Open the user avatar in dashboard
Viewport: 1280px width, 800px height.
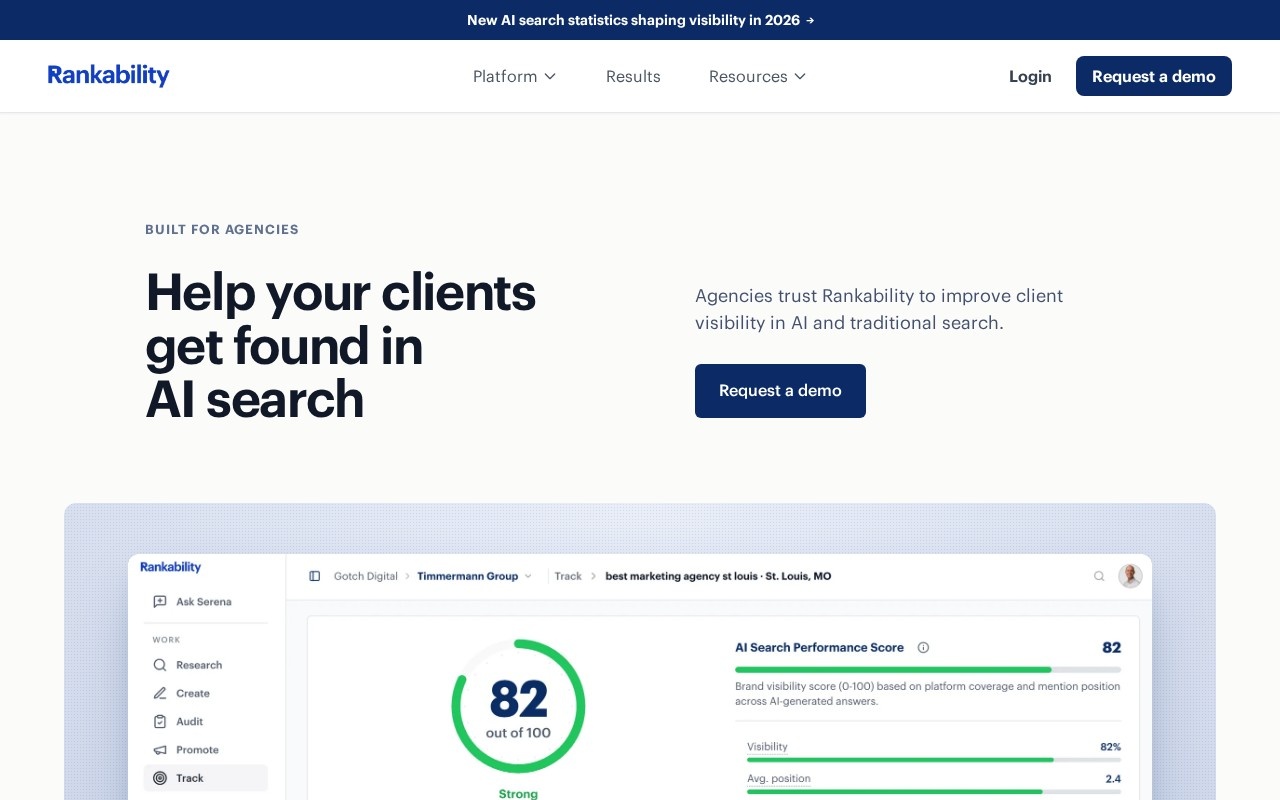click(1130, 576)
